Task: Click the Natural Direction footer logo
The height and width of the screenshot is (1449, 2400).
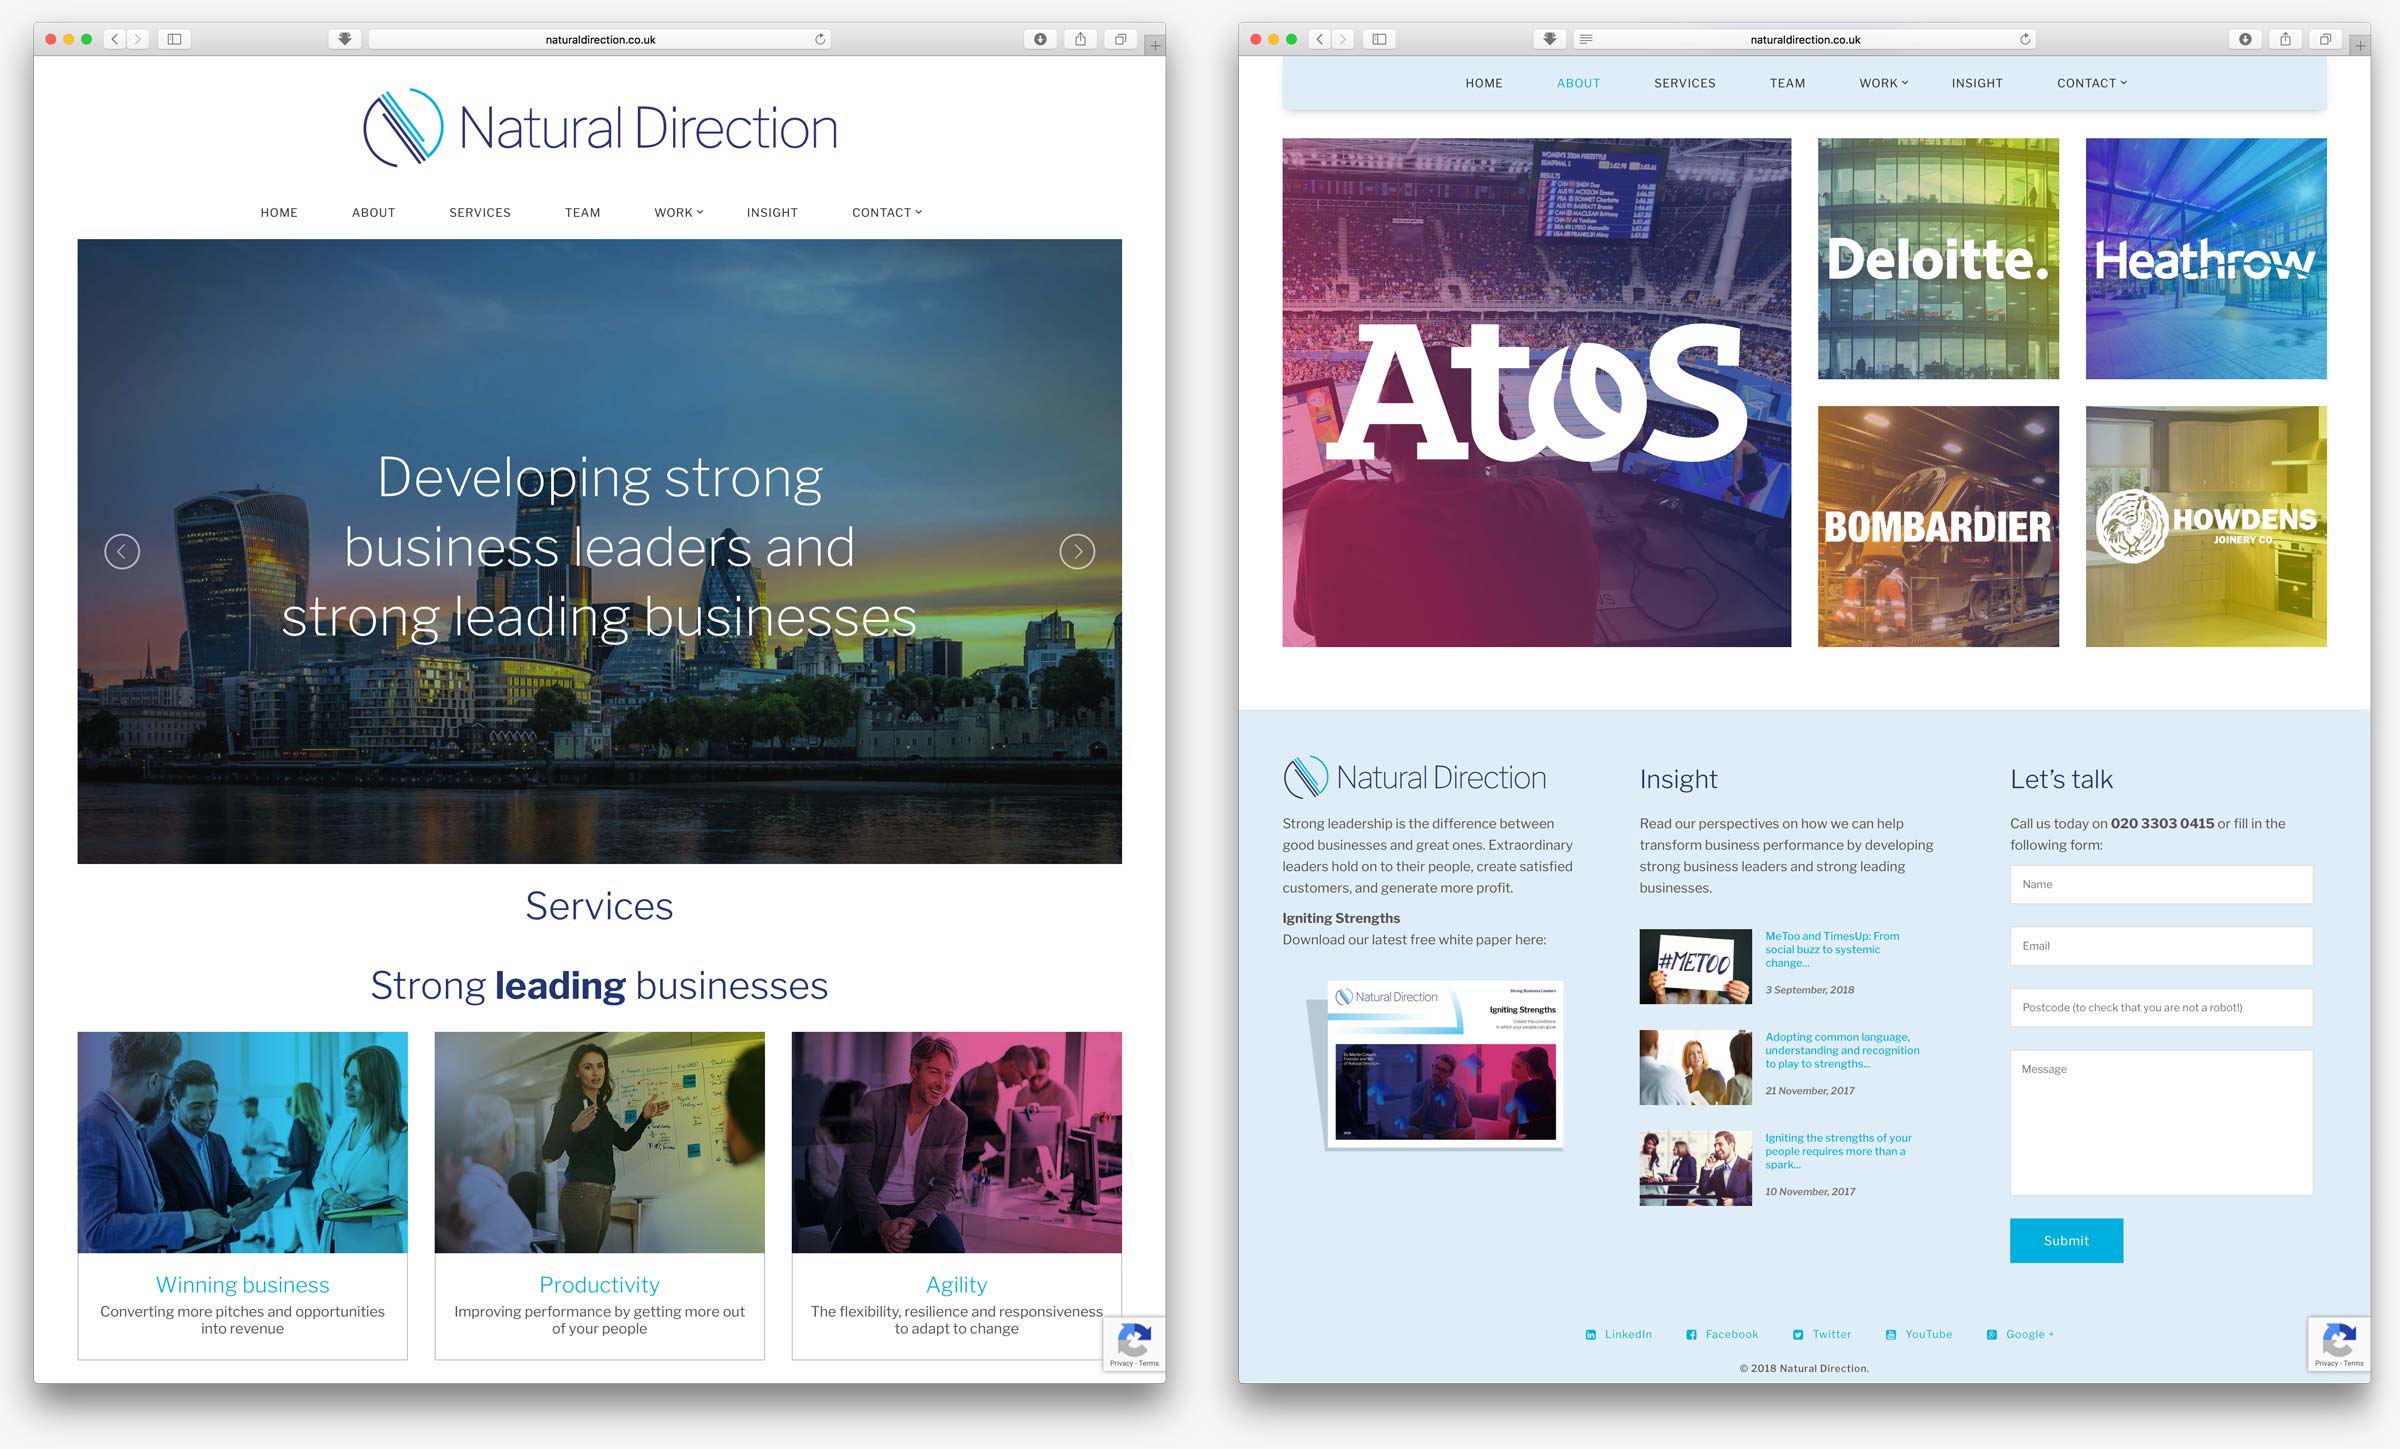Action: pyautogui.click(x=1414, y=777)
